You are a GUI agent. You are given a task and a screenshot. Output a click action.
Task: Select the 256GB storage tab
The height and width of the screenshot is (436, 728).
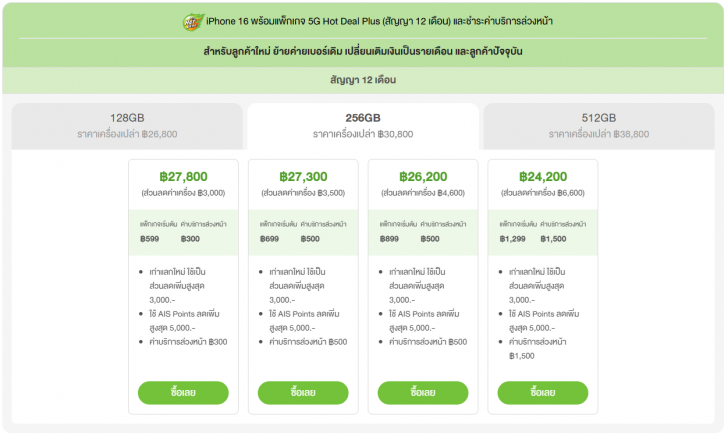[363, 124]
